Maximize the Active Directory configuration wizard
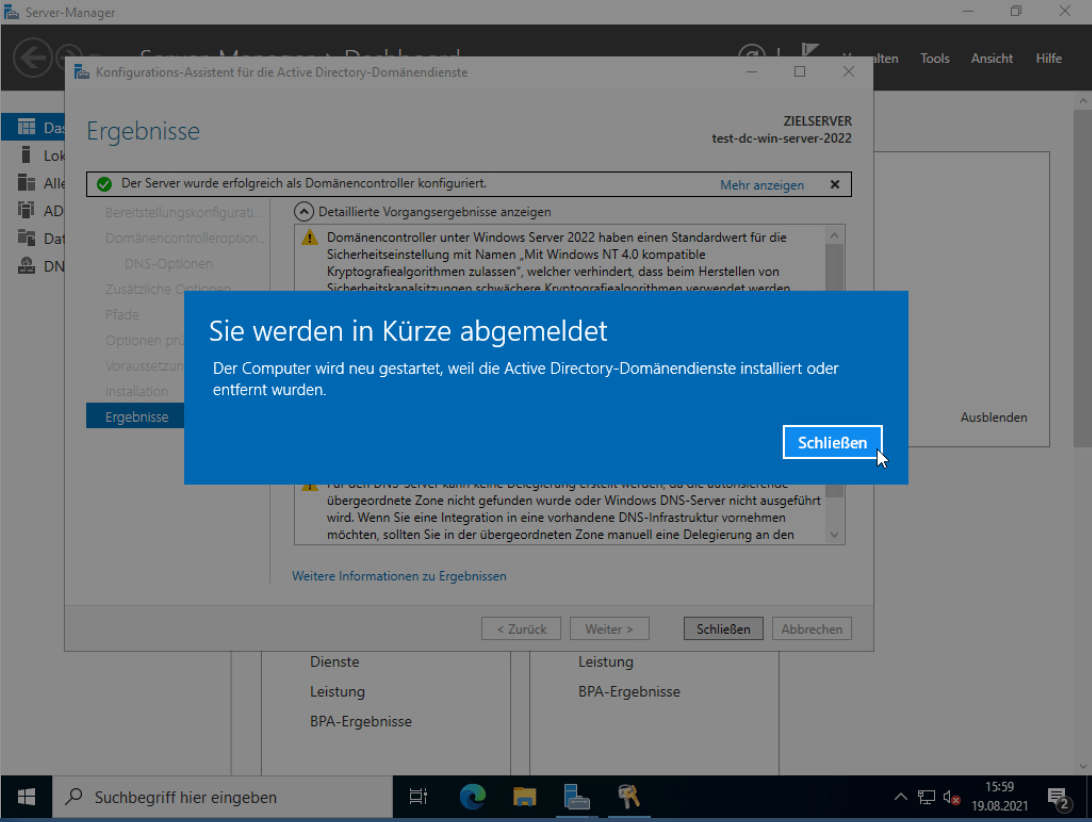This screenshot has height=822, width=1092. [x=800, y=72]
